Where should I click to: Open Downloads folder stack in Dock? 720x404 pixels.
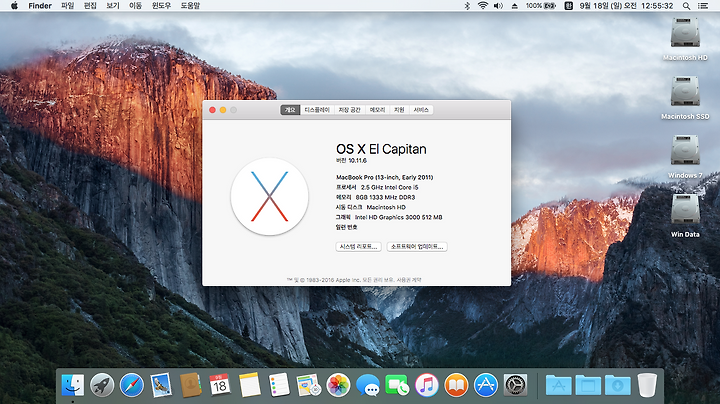(618, 385)
